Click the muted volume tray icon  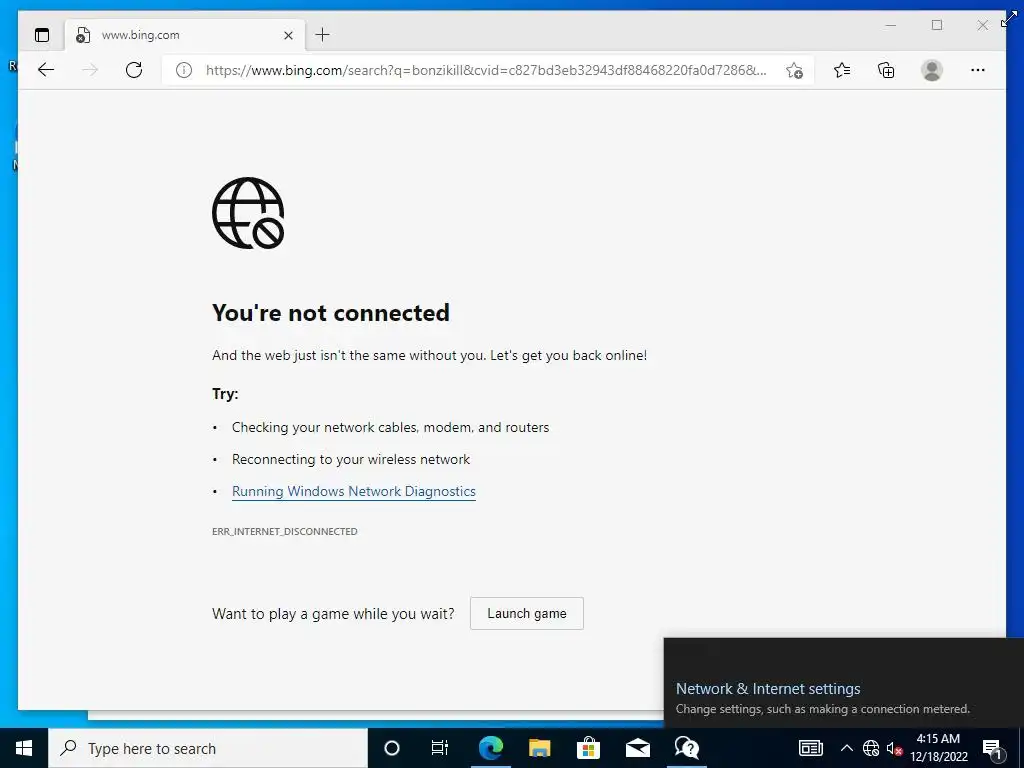(x=894, y=748)
